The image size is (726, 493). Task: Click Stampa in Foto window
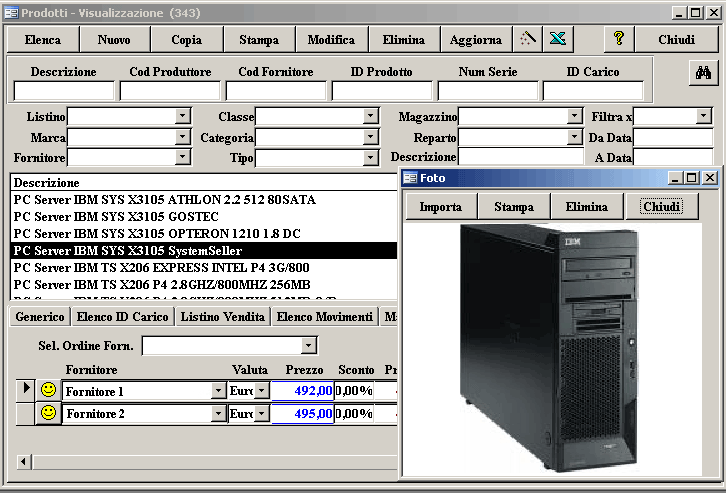[514, 206]
